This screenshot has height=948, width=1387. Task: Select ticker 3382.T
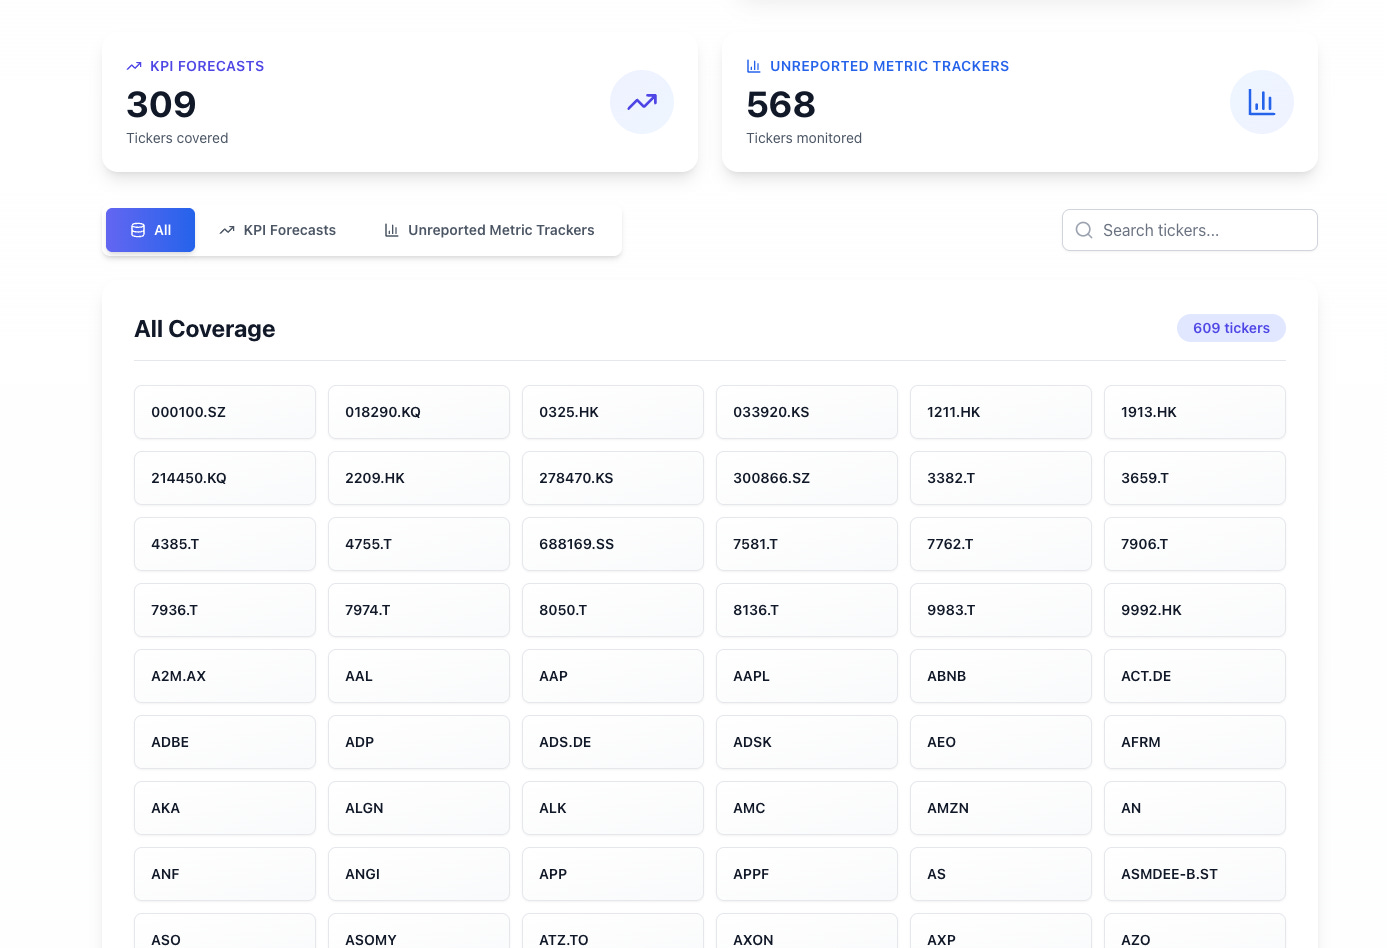click(x=1001, y=478)
